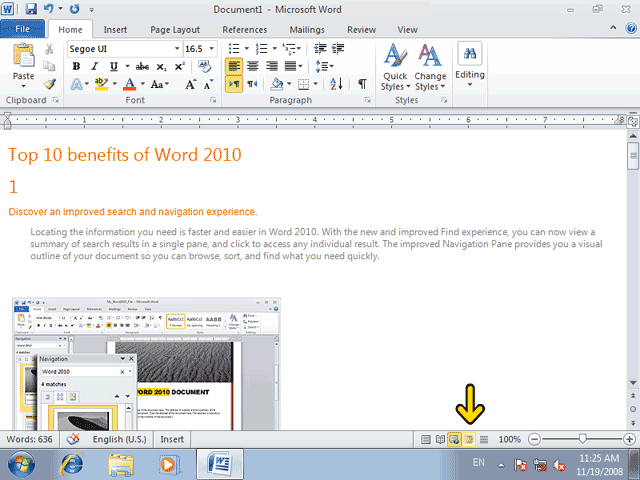640x480 pixels.
Task: Click the Font Color A icon
Action: point(129,84)
